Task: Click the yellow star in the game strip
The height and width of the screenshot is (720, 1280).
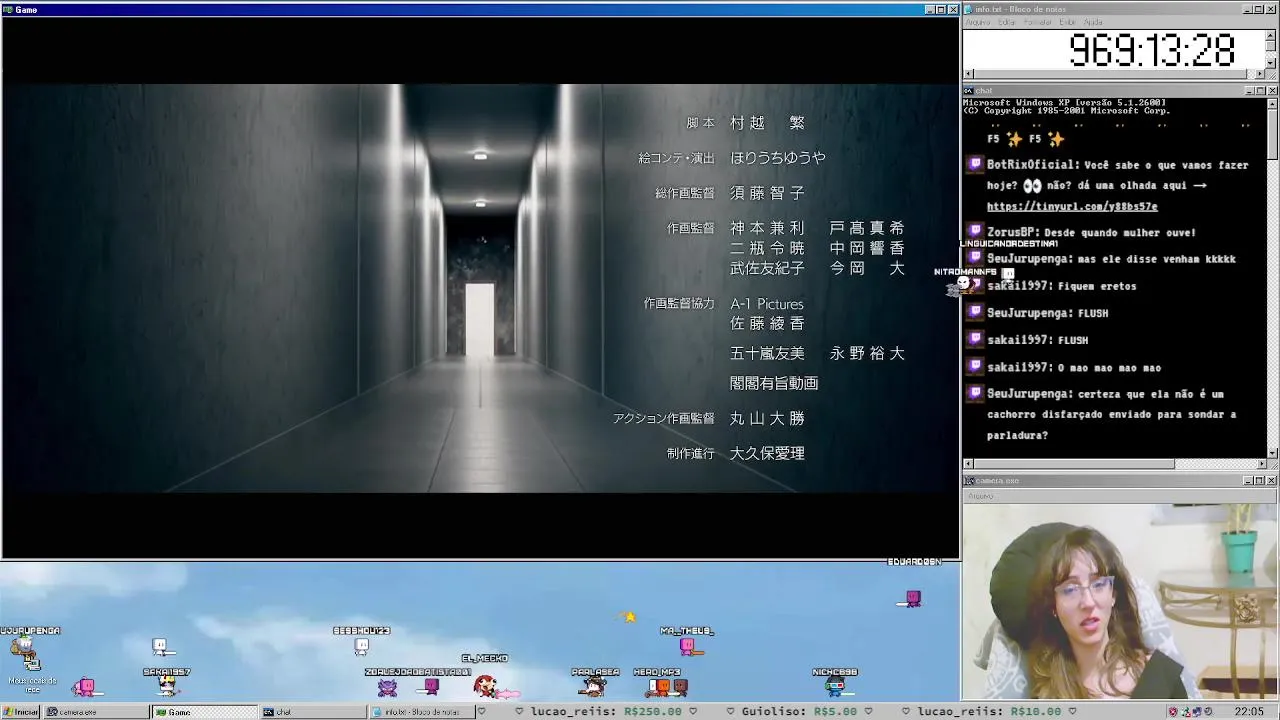Action: pyautogui.click(x=629, y=617)
